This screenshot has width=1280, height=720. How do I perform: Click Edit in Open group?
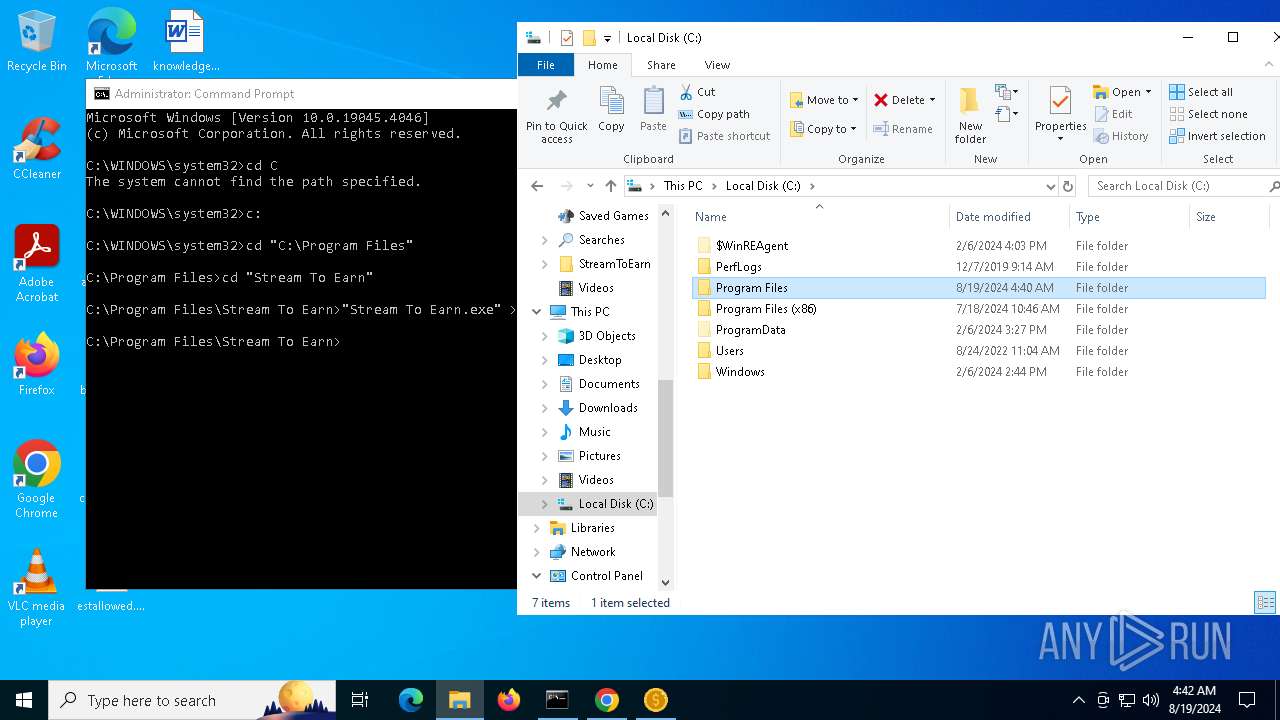pyautogui.click(x=1113, y=114)
